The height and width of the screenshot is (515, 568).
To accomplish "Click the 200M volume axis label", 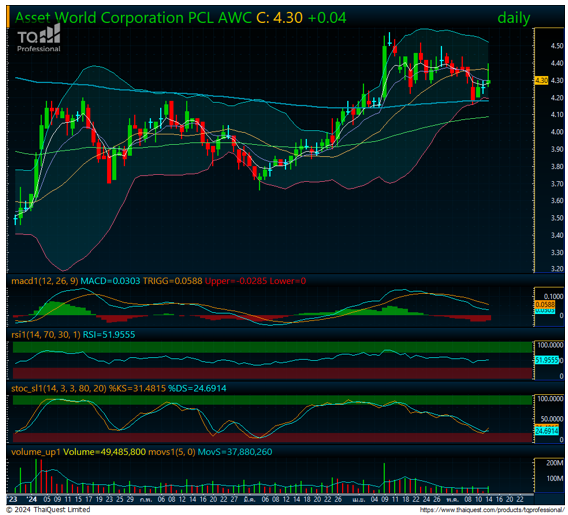I will click(x=555, y=463).
